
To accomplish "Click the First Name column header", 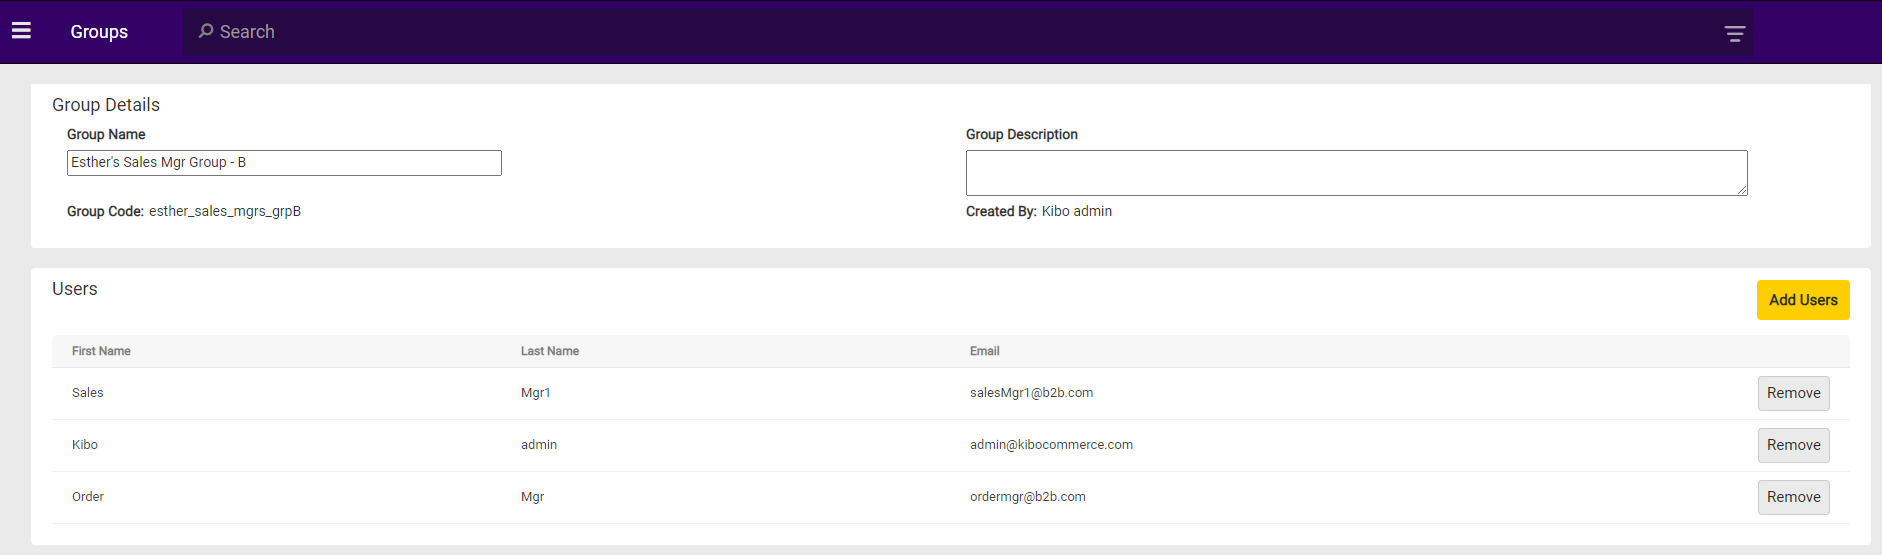I will point(101,351).
